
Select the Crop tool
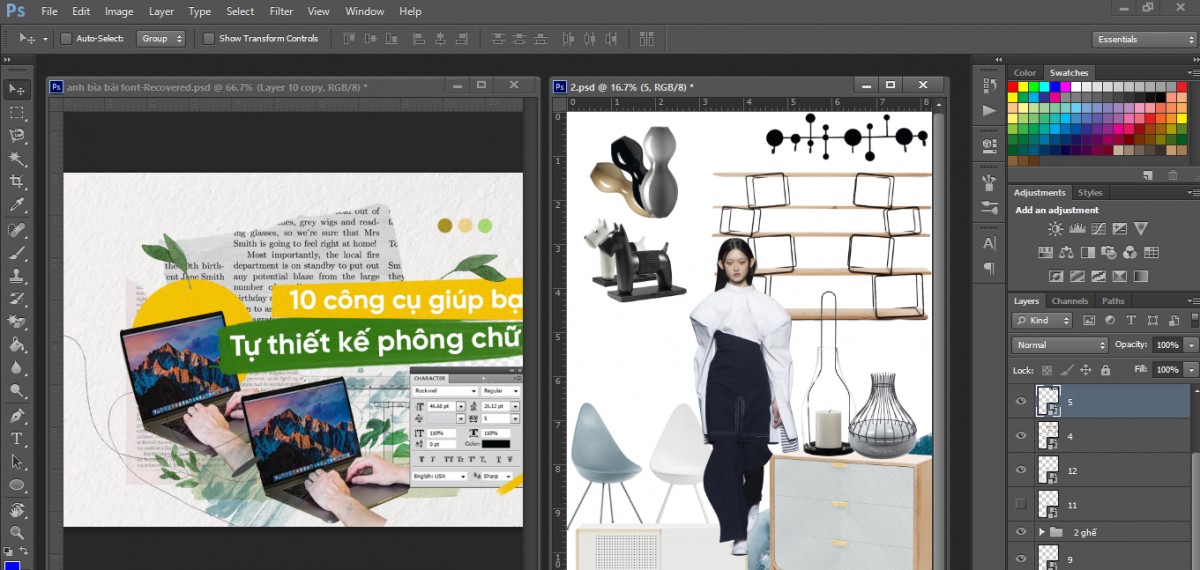pyautogui.click(x=17, y=181)
